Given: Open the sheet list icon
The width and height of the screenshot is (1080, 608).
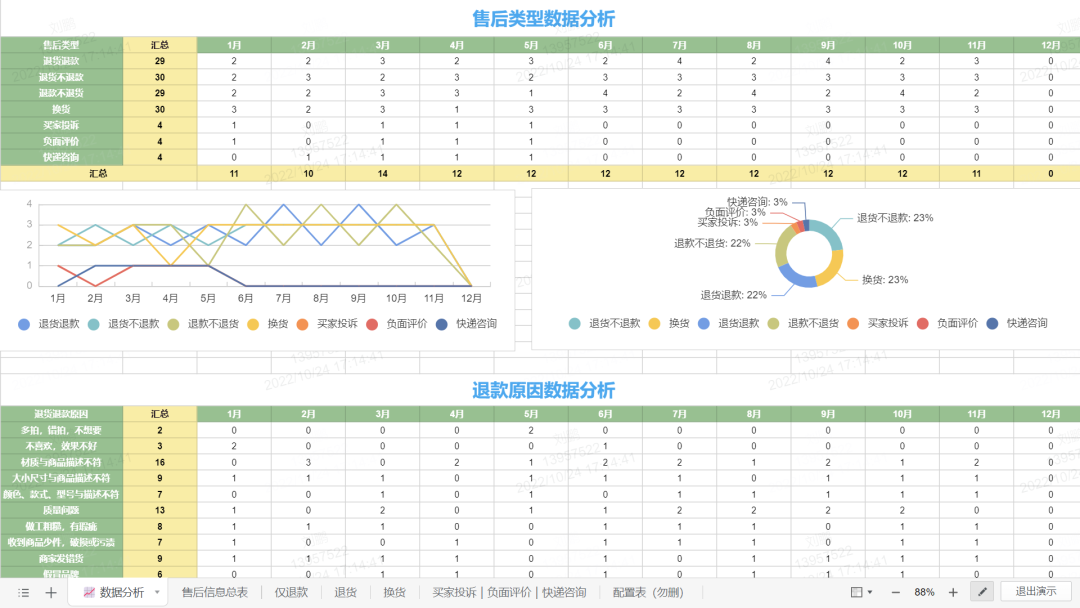Looking at the screenshot, I should coord(23,592).
